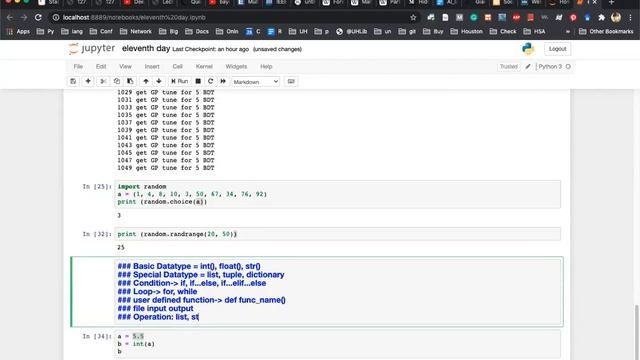Open the Help menu in Jupyter
This screenshot has height=360, width=640.
(266, 67)
